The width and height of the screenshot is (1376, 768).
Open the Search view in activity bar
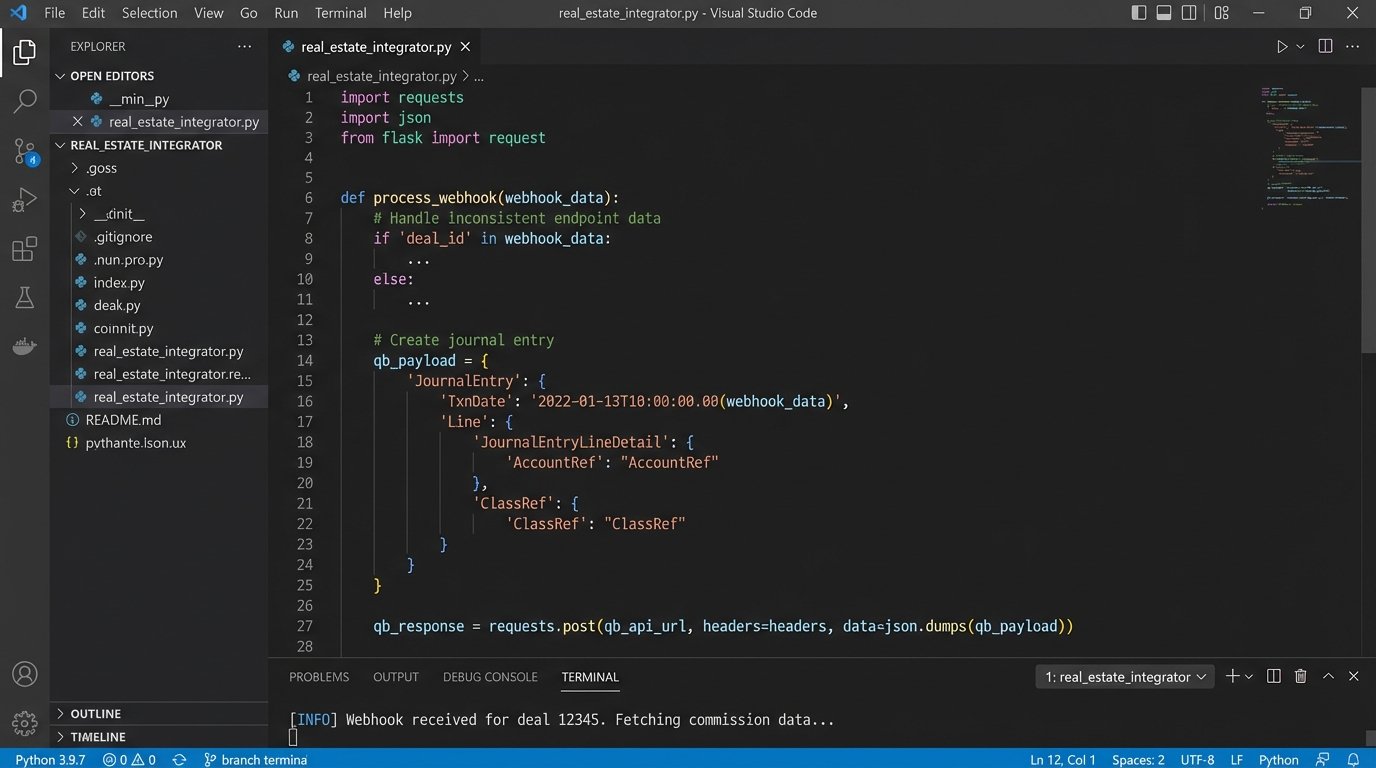(25, 101)
